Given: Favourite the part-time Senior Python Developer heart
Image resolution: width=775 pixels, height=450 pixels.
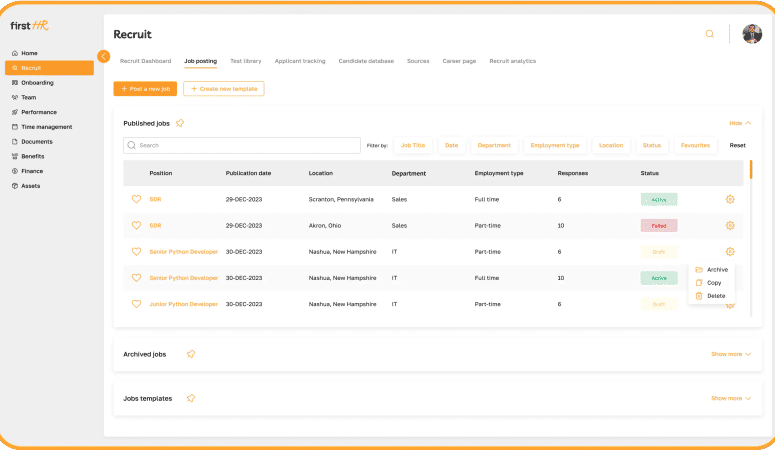Looking at the screenshot, I should click(136, 252).
